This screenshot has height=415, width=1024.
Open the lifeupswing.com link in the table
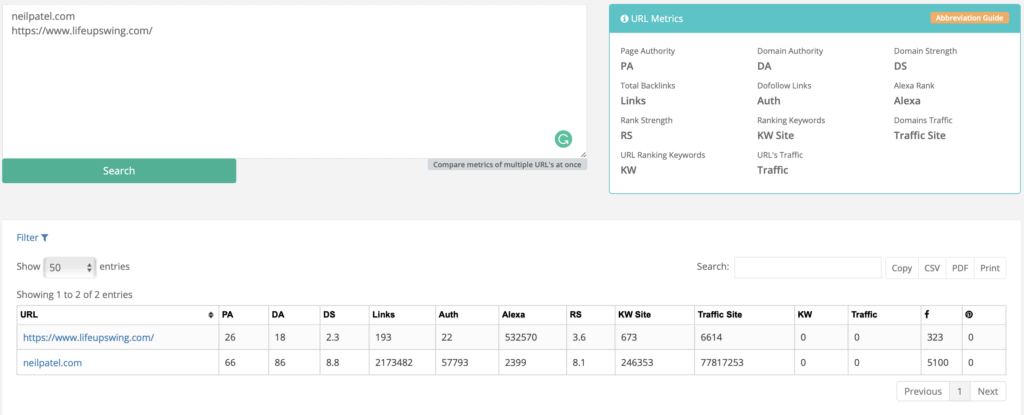click(89, 338)
